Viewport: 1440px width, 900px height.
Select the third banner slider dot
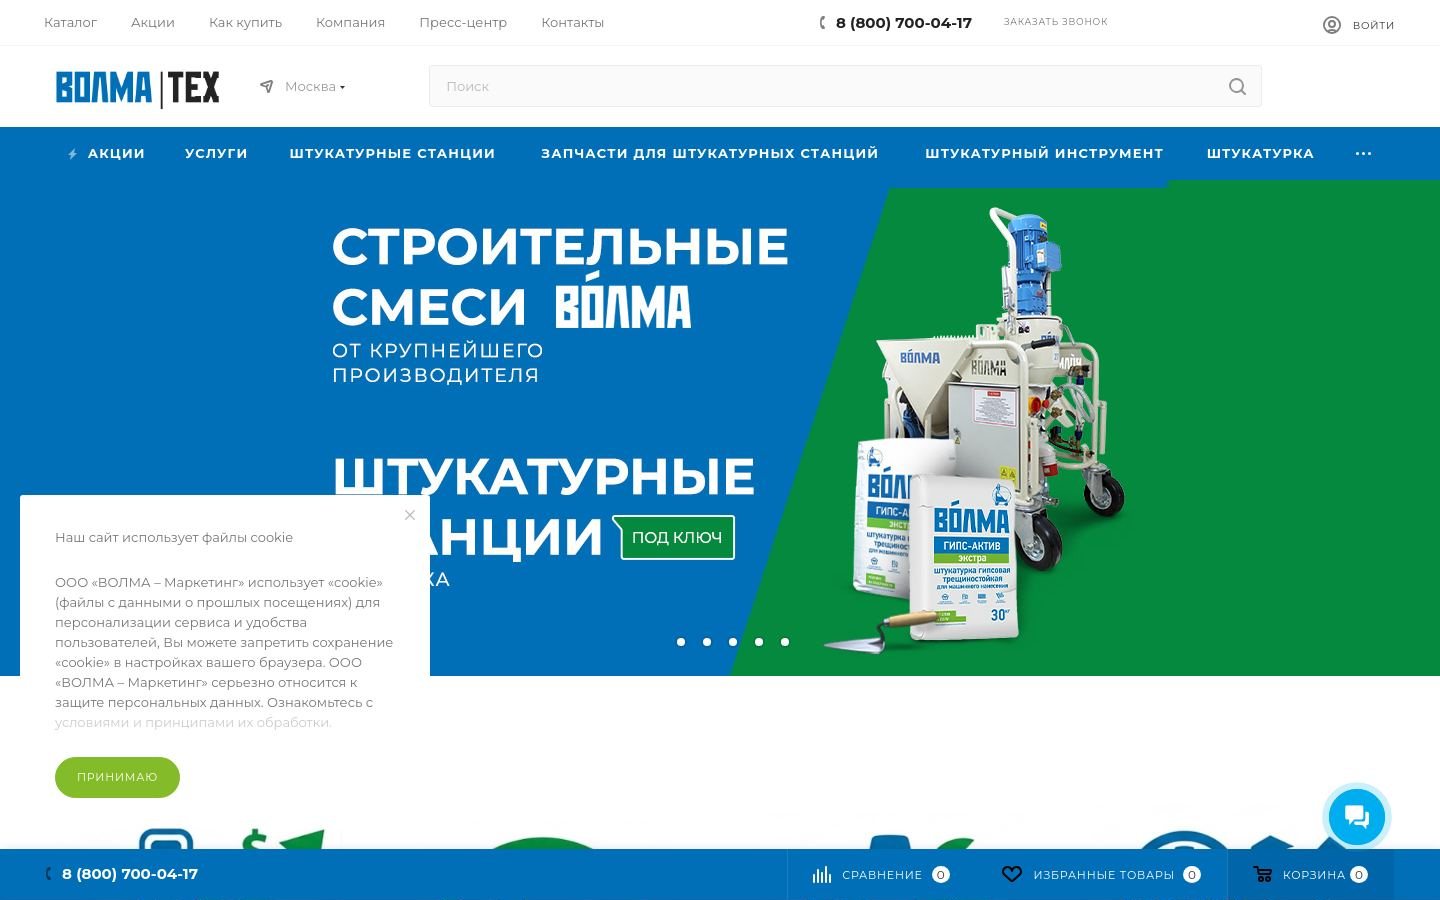(x=733, y=642)
